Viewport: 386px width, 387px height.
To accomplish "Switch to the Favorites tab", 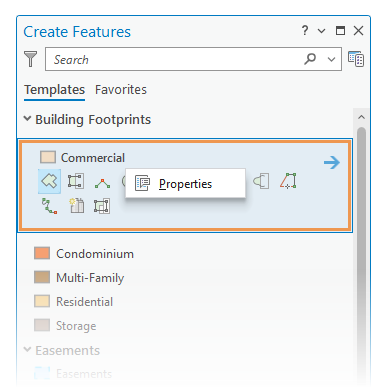I will 121,90.
